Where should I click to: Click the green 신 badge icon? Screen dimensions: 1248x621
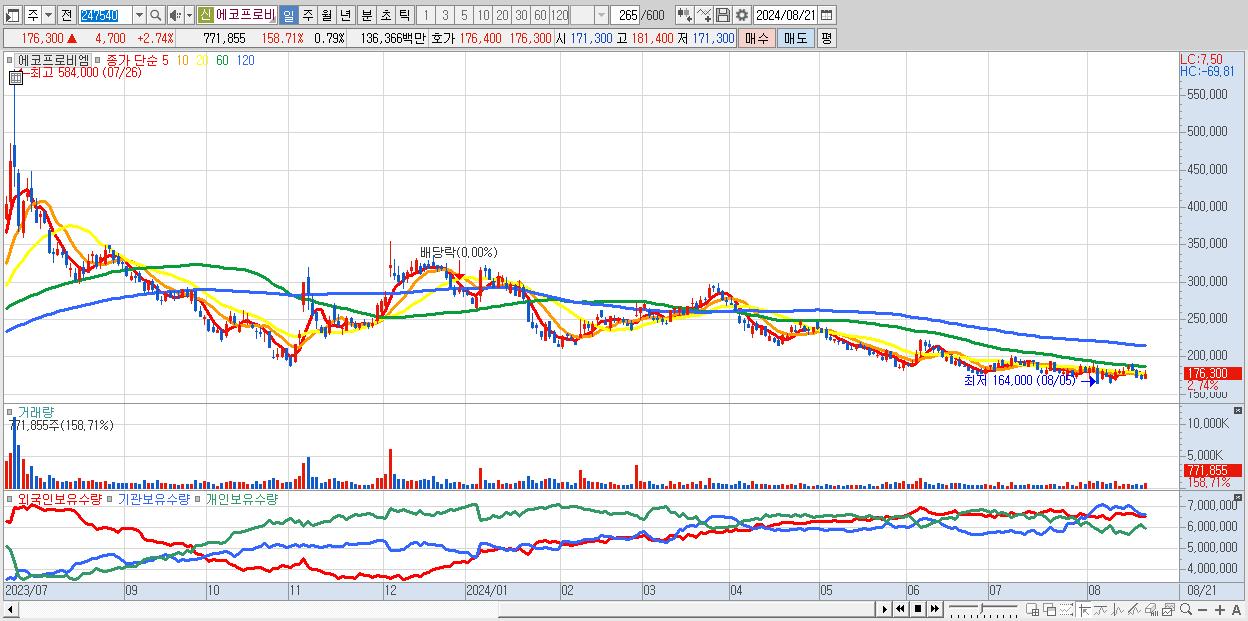(205, 15)
